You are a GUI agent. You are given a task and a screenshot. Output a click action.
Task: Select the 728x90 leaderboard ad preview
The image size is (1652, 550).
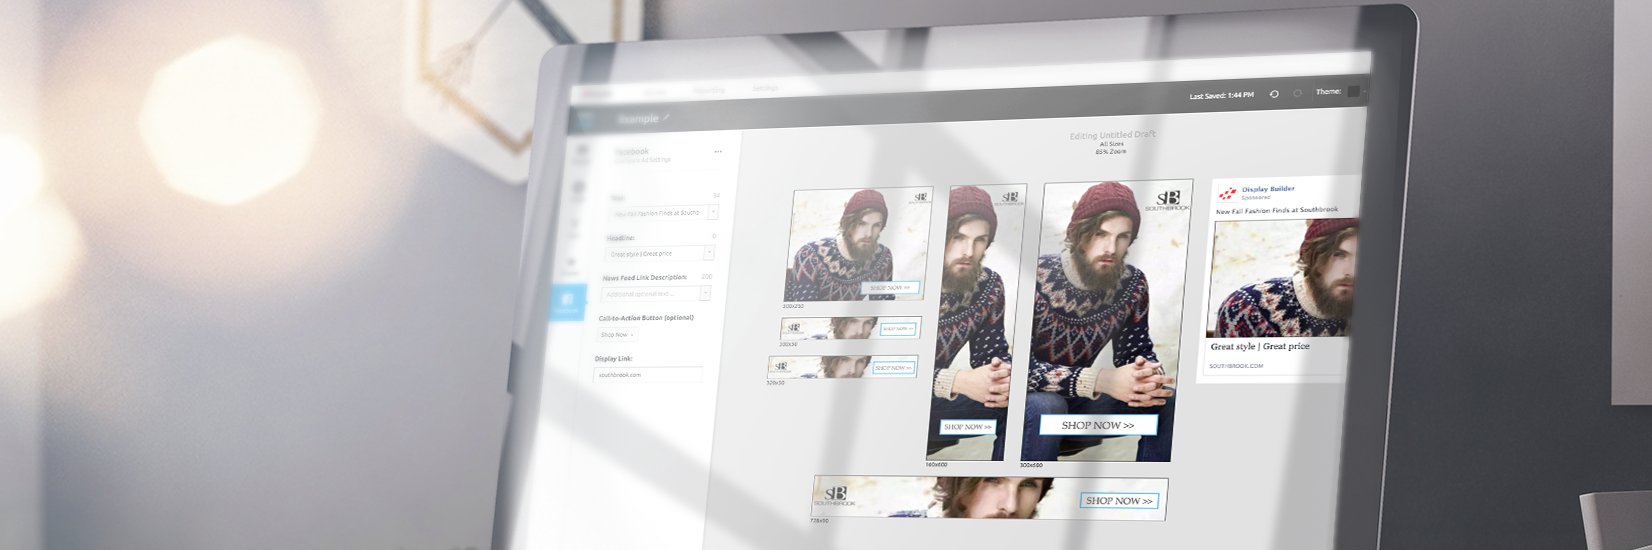click(990, 497)
